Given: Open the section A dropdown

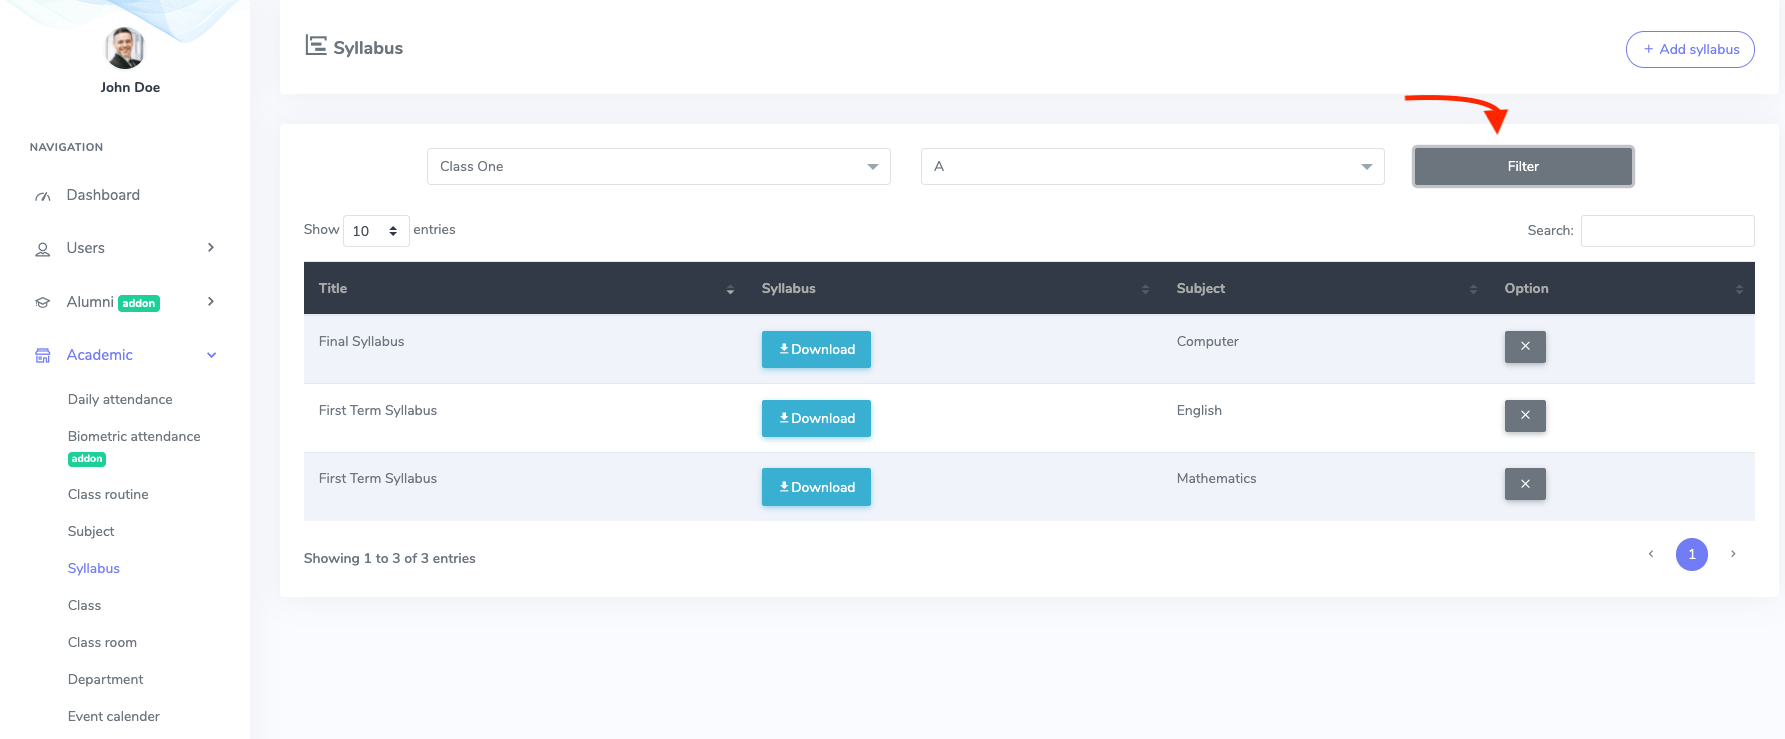Looking at the screenshot, I should pos(1152,167).
